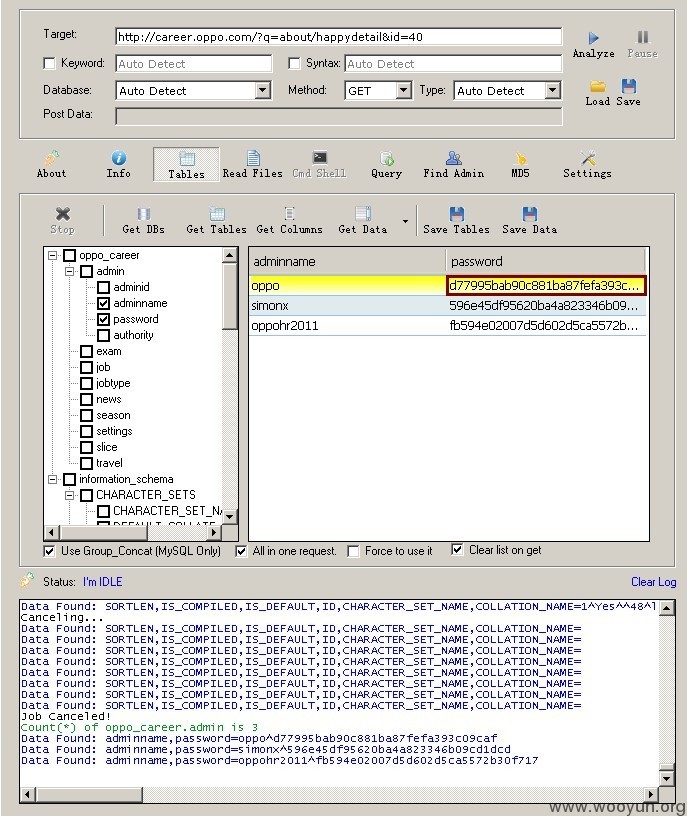Click the adminname column header
The height and width of the screenshot is (816, 687).
pos(347,261)
